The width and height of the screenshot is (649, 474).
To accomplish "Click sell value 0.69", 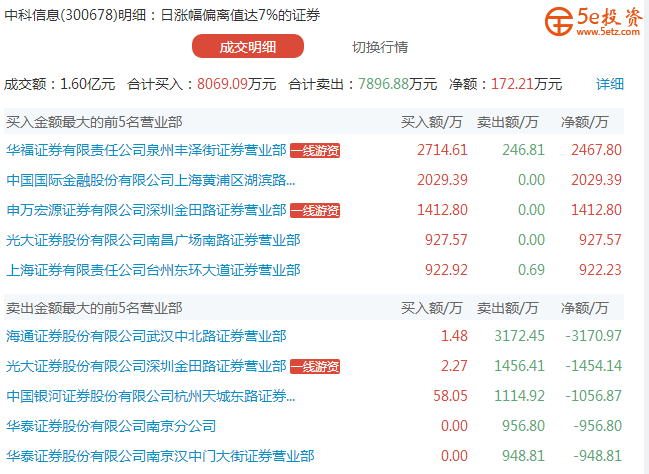I will pyautogui.click(x=531, y=270).
